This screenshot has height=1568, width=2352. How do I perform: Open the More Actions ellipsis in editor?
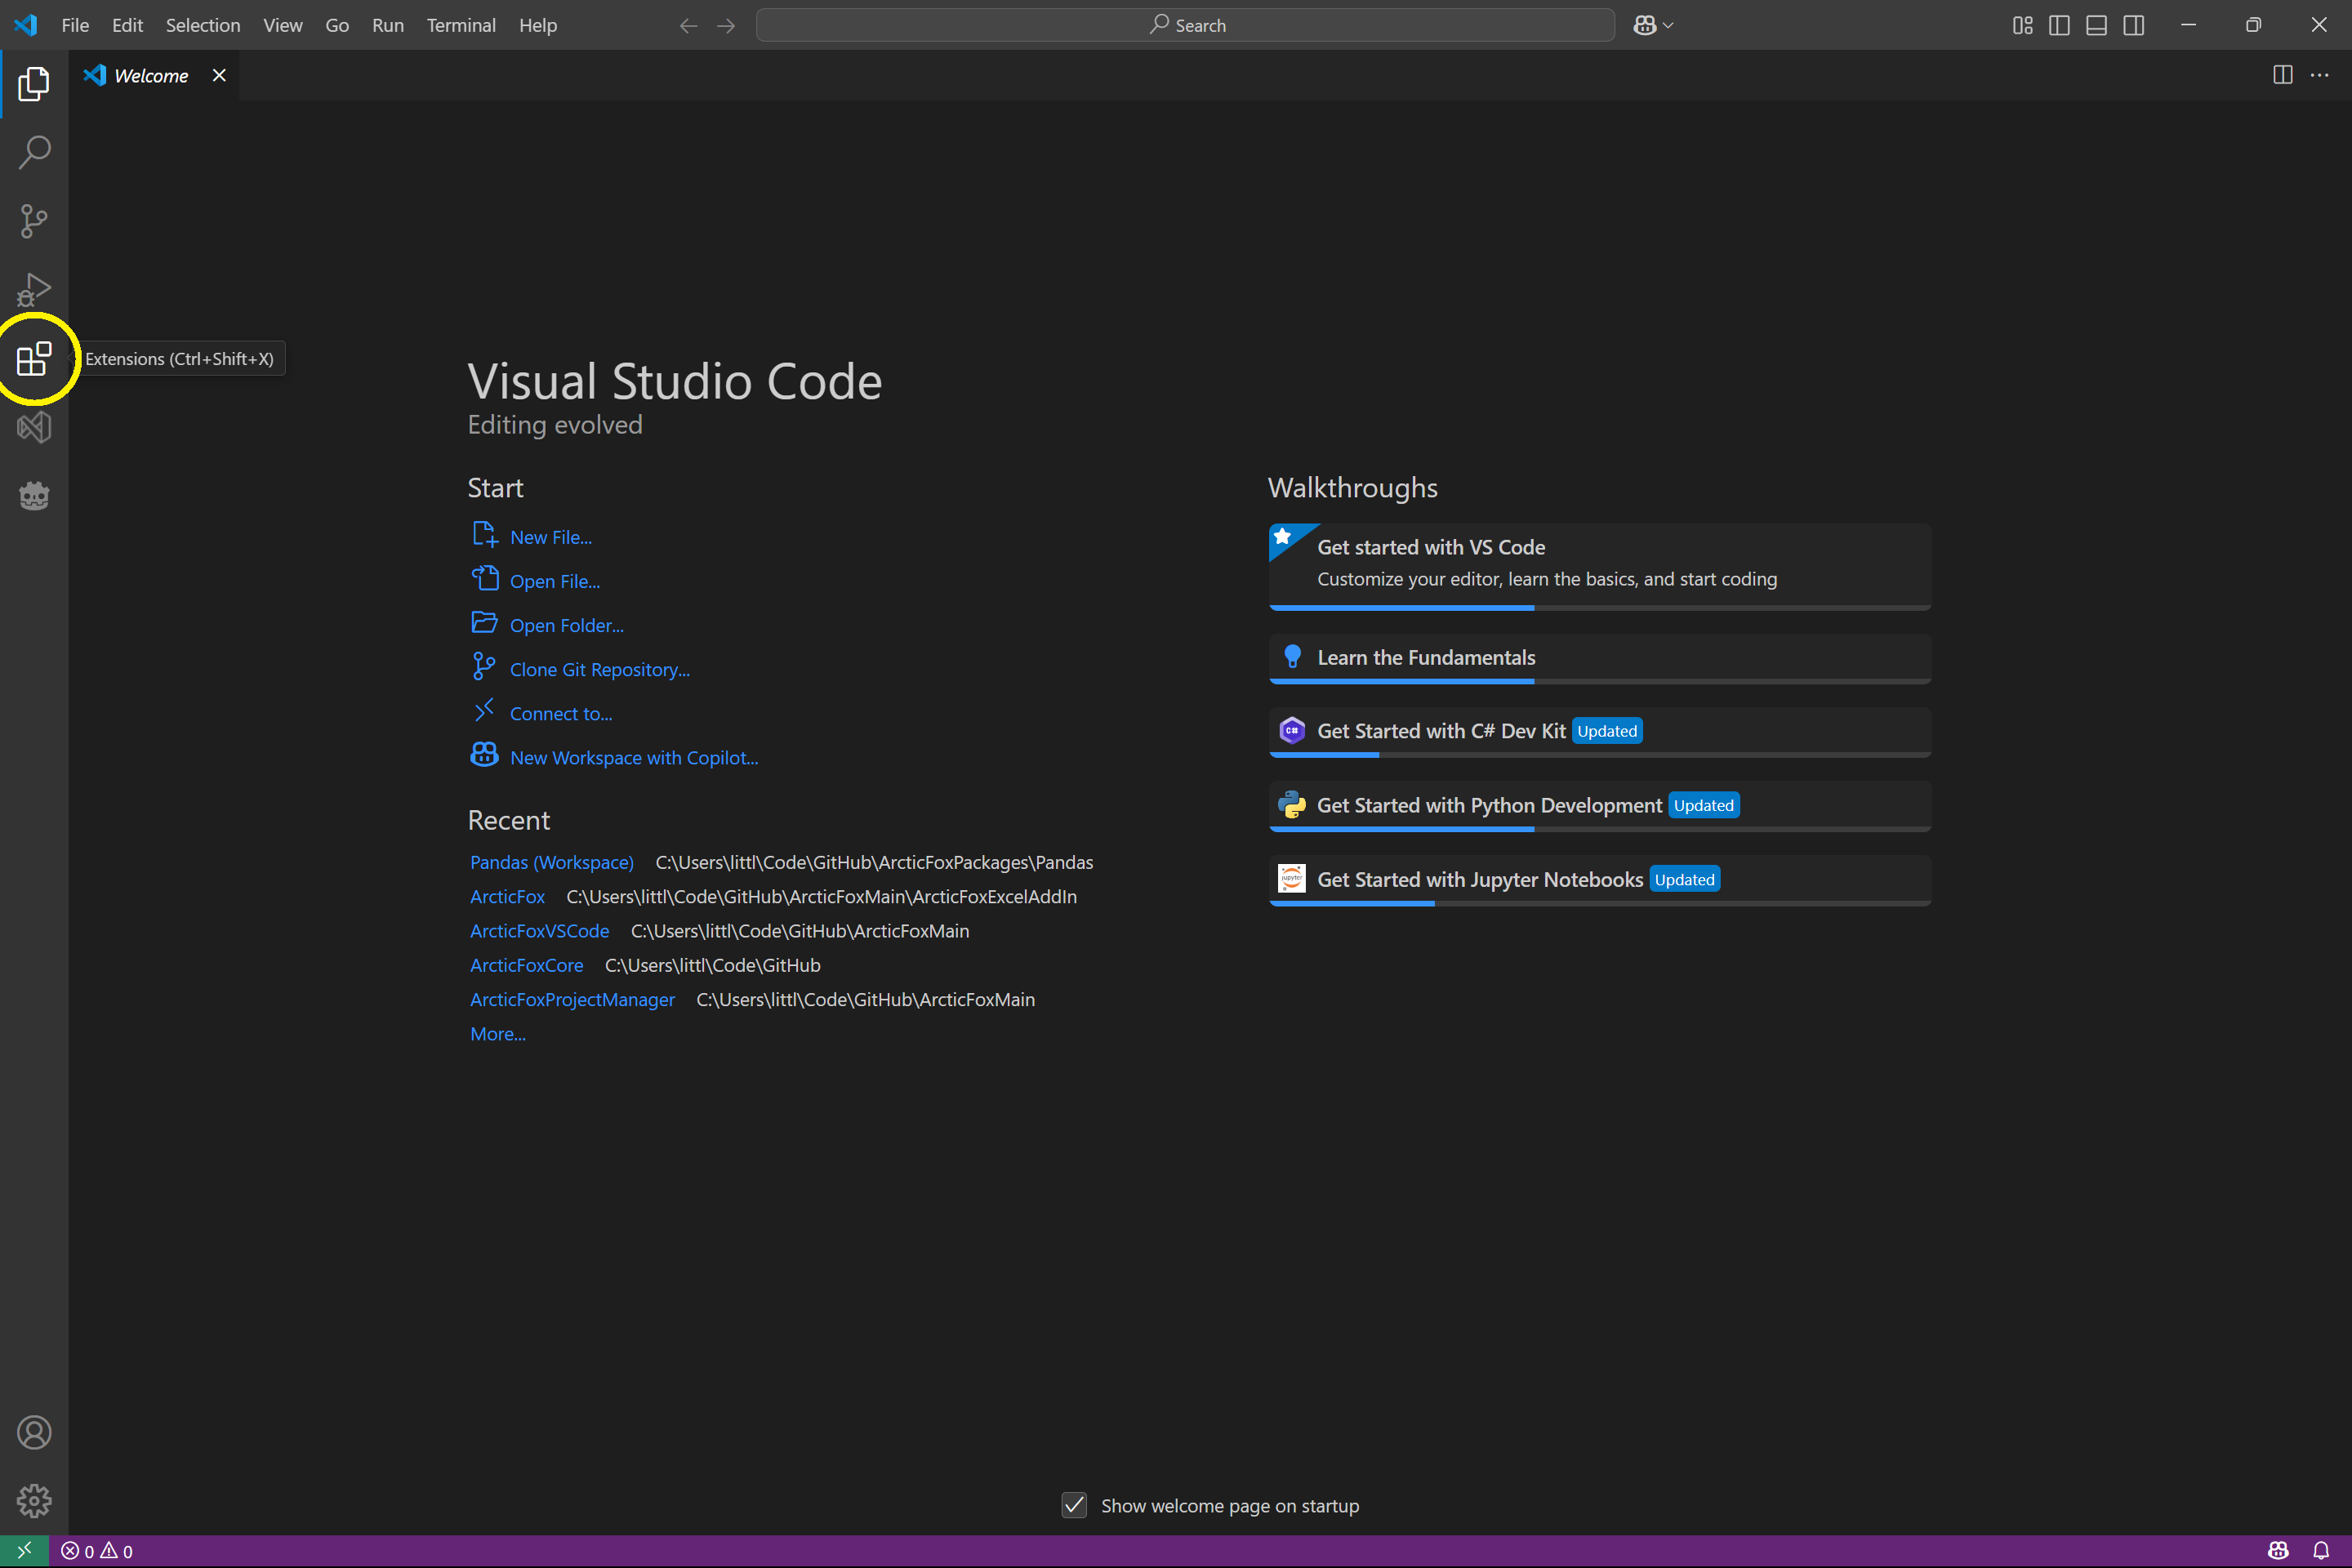pos(2319,75)
